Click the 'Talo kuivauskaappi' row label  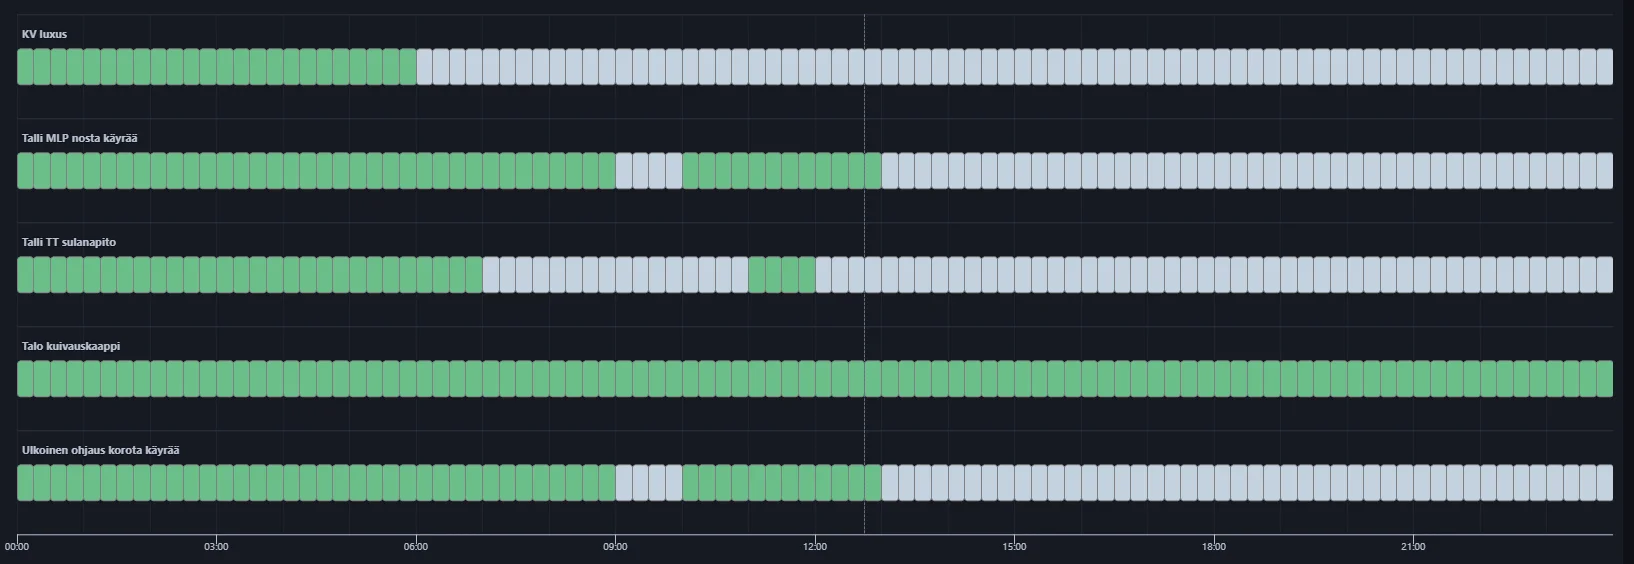point(71,346)
